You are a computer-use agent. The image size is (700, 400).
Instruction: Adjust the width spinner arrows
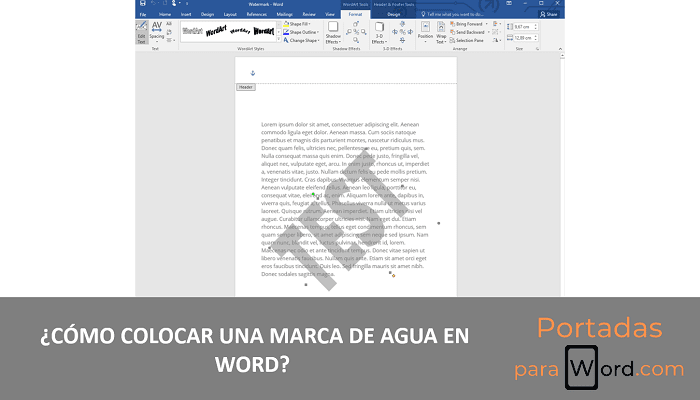pos(536,38)
